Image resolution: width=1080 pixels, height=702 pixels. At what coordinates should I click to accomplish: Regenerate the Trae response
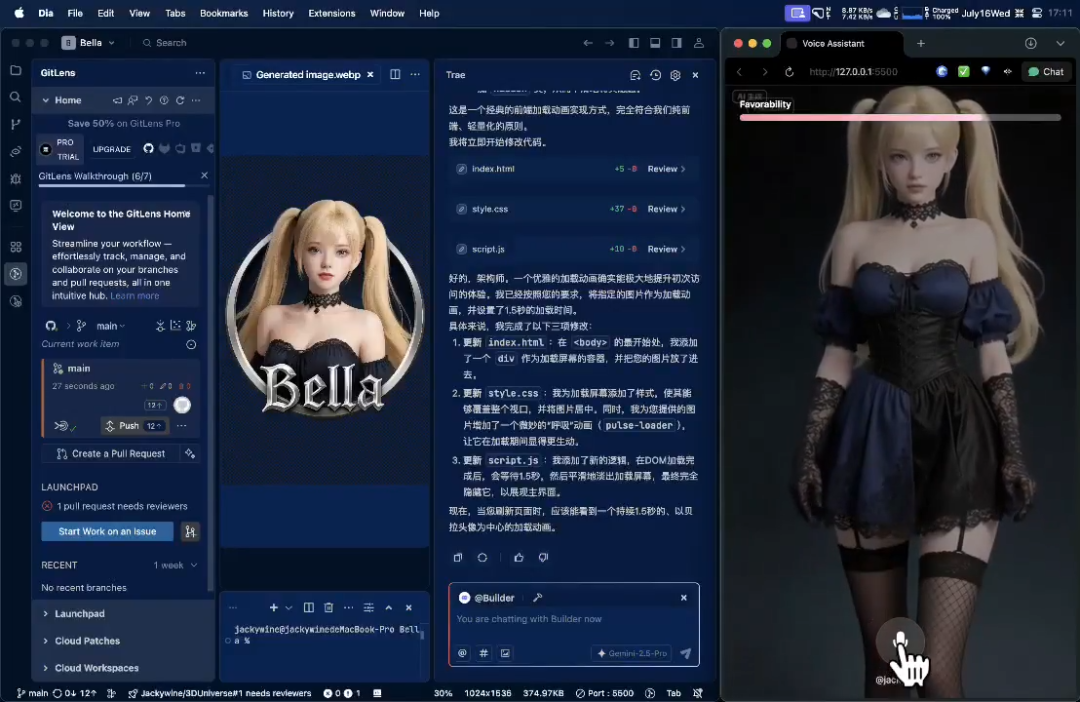tap(482, 557)
